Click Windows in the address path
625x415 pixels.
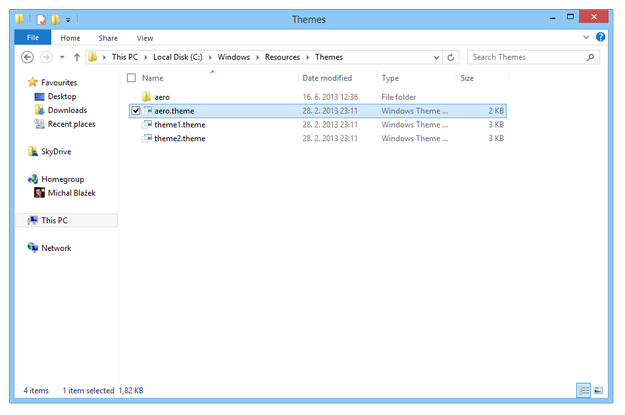pyautogui.click(x=234, y=57)
